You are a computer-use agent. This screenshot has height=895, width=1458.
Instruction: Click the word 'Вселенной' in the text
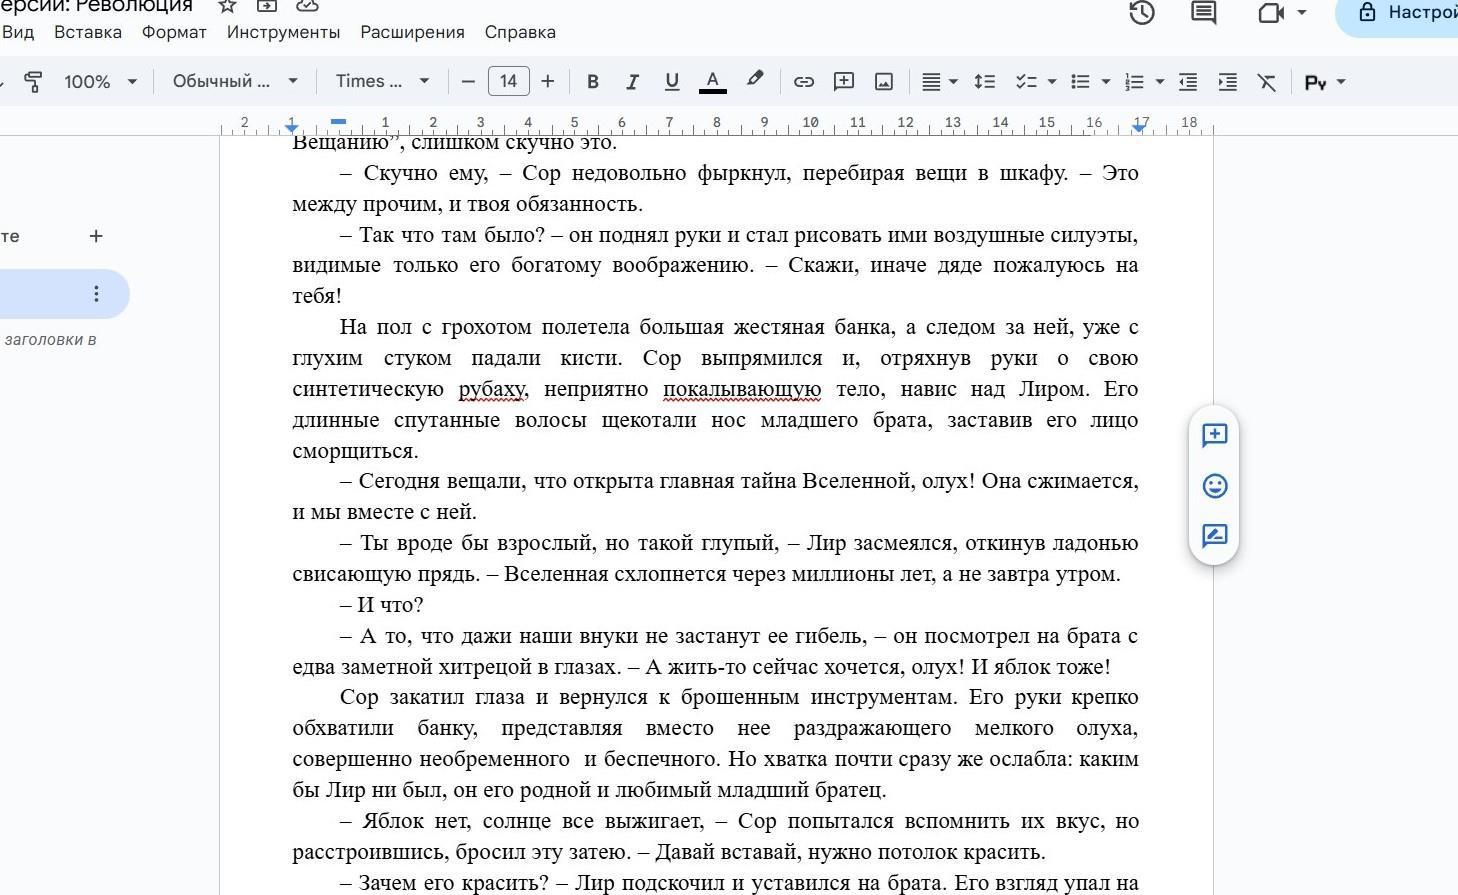(x=857, y=481)
